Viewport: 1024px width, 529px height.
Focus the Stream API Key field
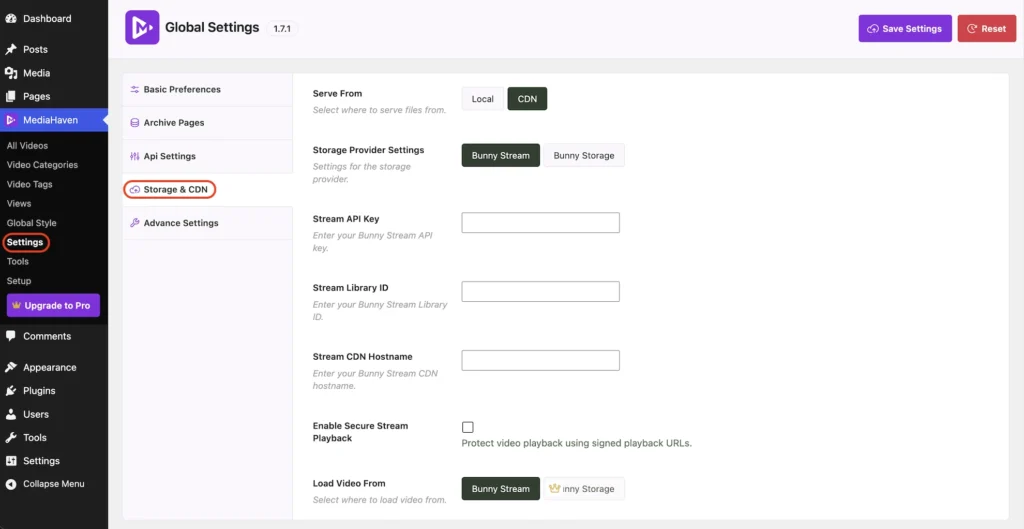541,222
